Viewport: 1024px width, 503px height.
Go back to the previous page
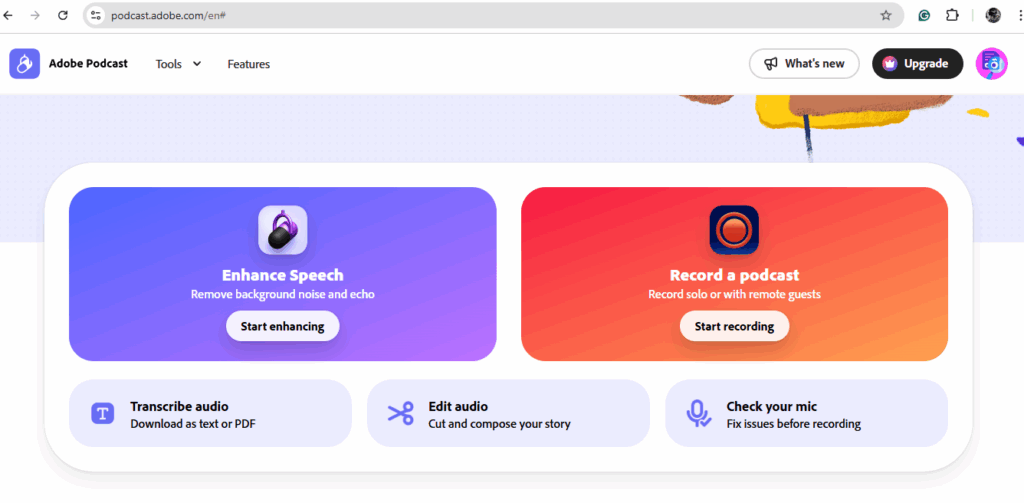pyautogui.click(x=8, y=15)
